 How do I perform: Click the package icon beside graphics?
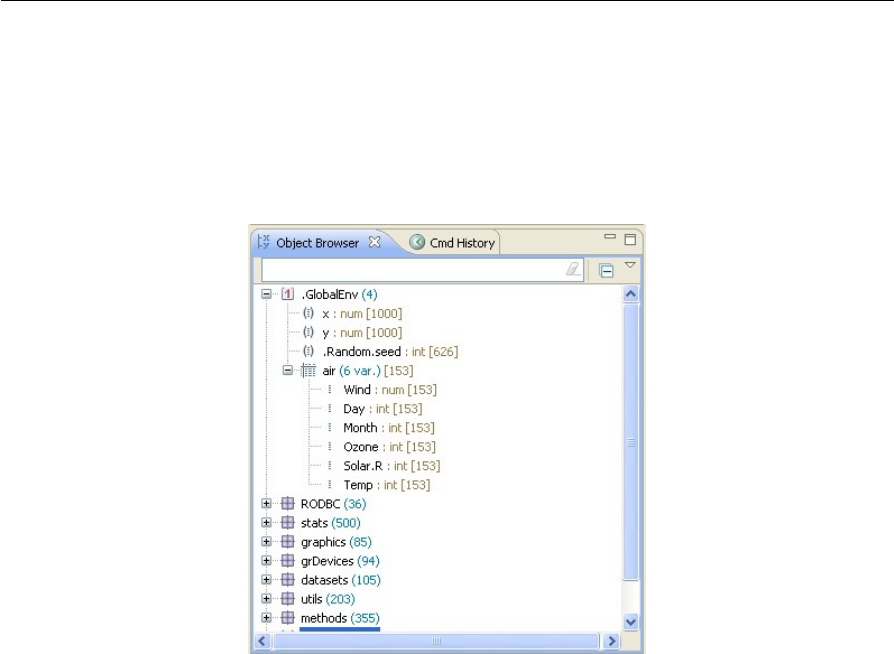point(288,542)
